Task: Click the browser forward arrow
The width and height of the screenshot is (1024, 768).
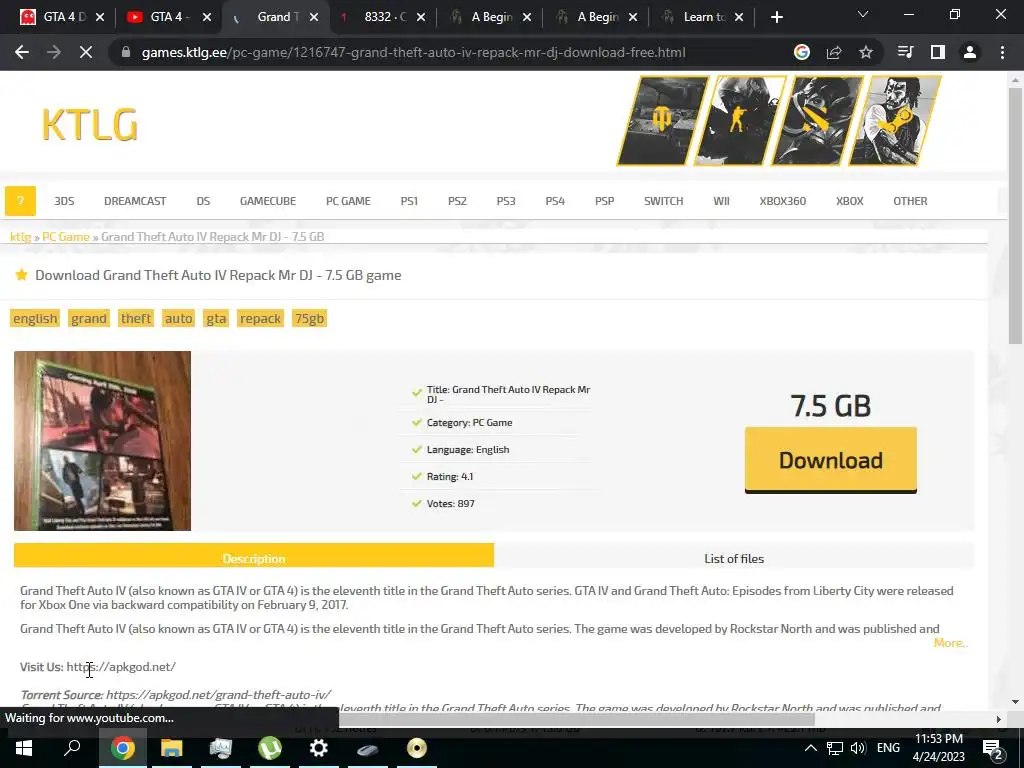Action: 54,52
